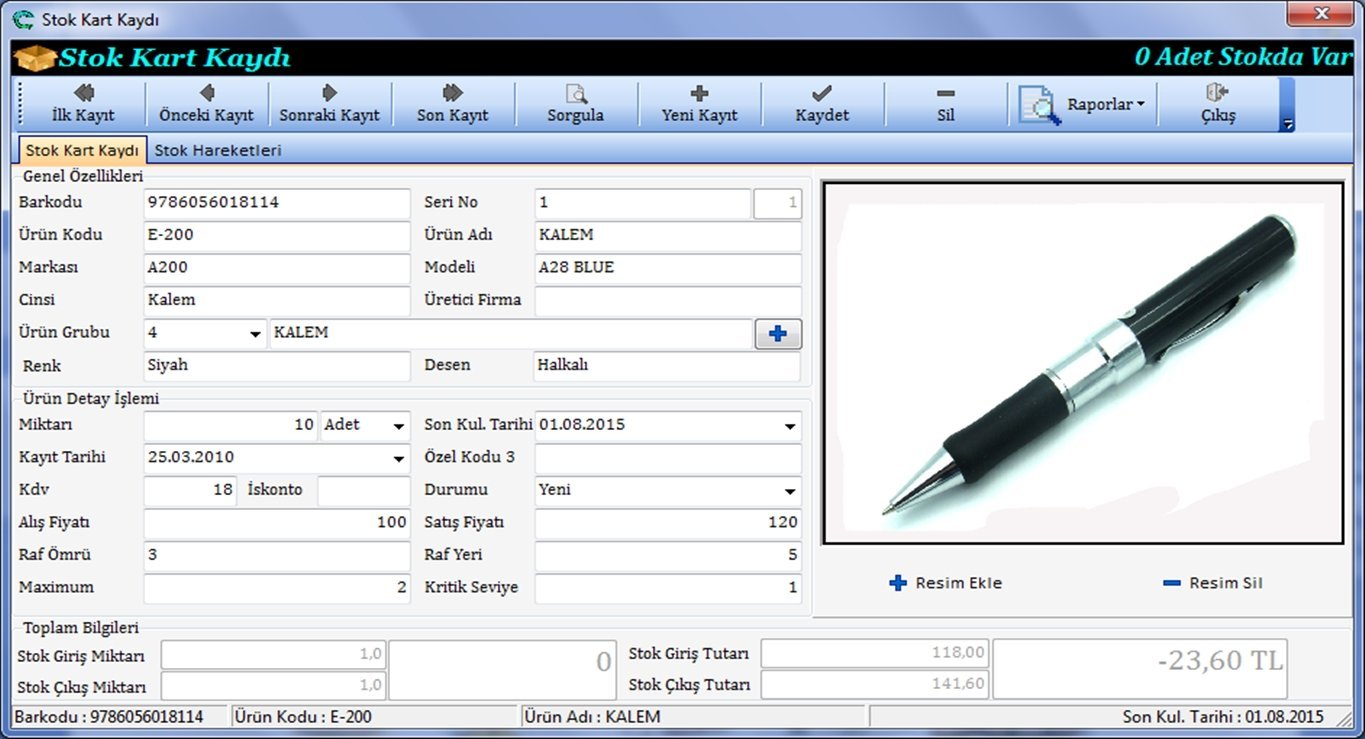Open Son Kul. Tarihi date picker
The width and height of the screenshot is (1365, 739).
tap(790, 426)
